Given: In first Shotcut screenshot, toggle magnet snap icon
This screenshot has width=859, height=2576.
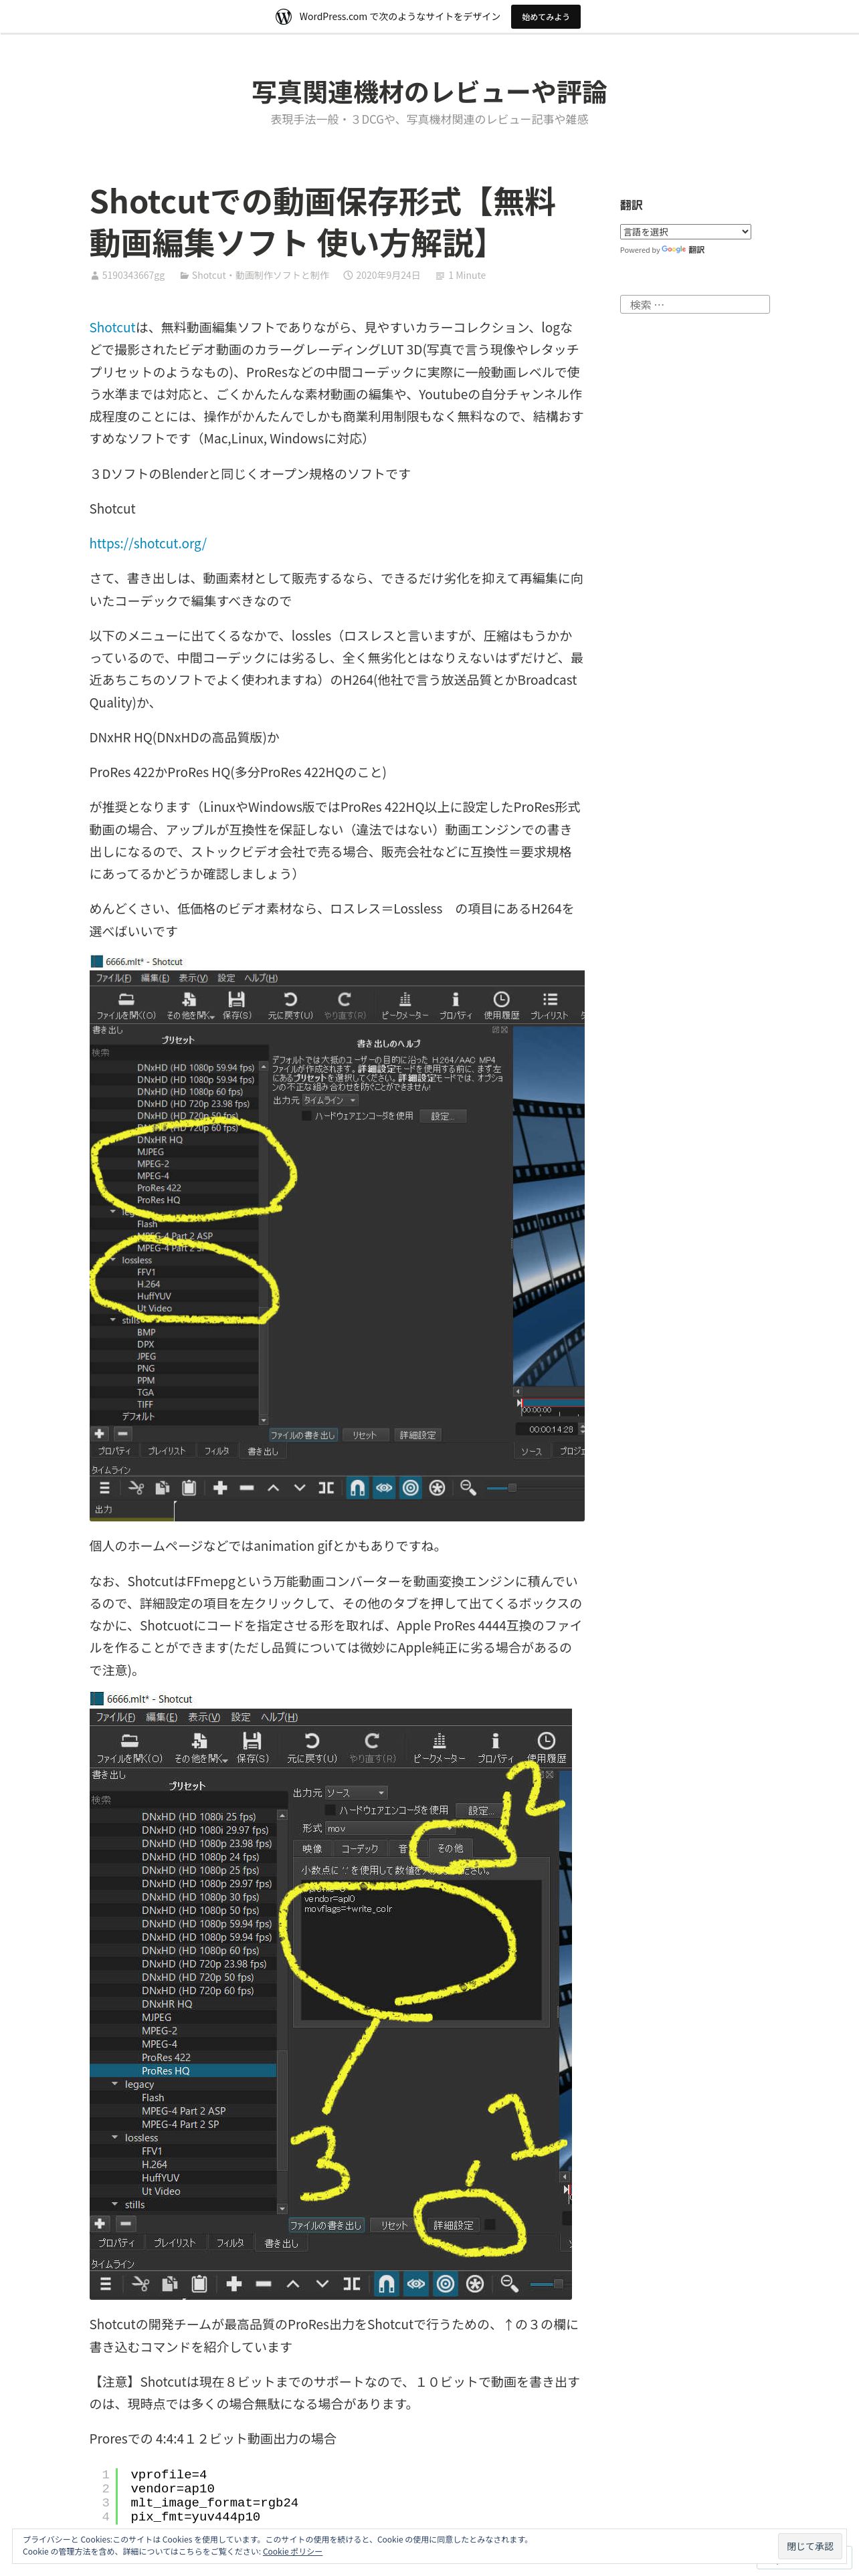Looking at the screenshot, I should 357,1487.
